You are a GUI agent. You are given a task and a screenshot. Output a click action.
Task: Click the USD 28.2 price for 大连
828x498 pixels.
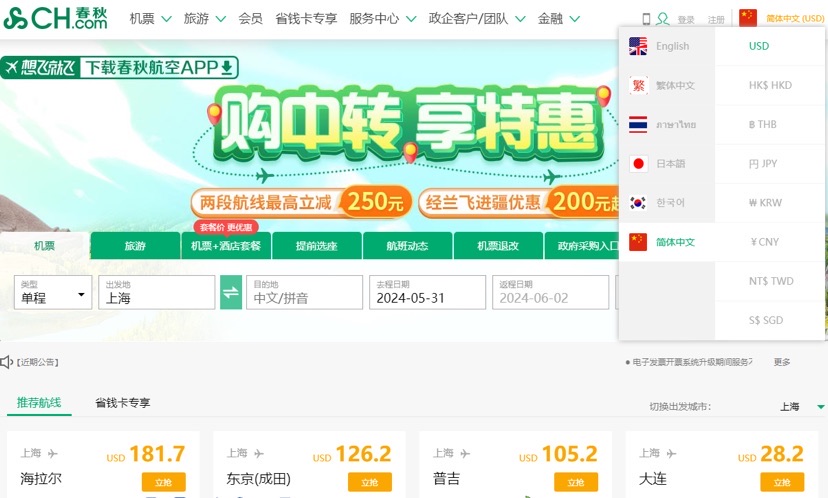[x=771, y=454]
